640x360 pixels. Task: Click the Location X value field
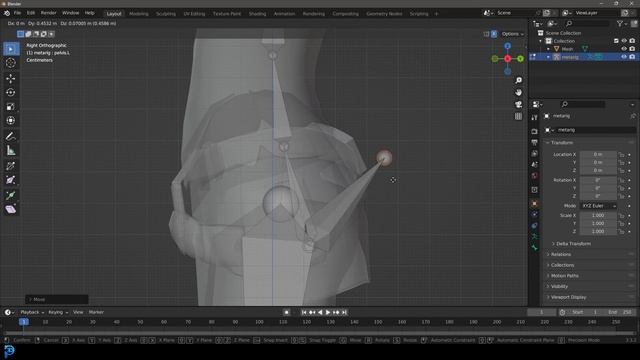(598, 155)
